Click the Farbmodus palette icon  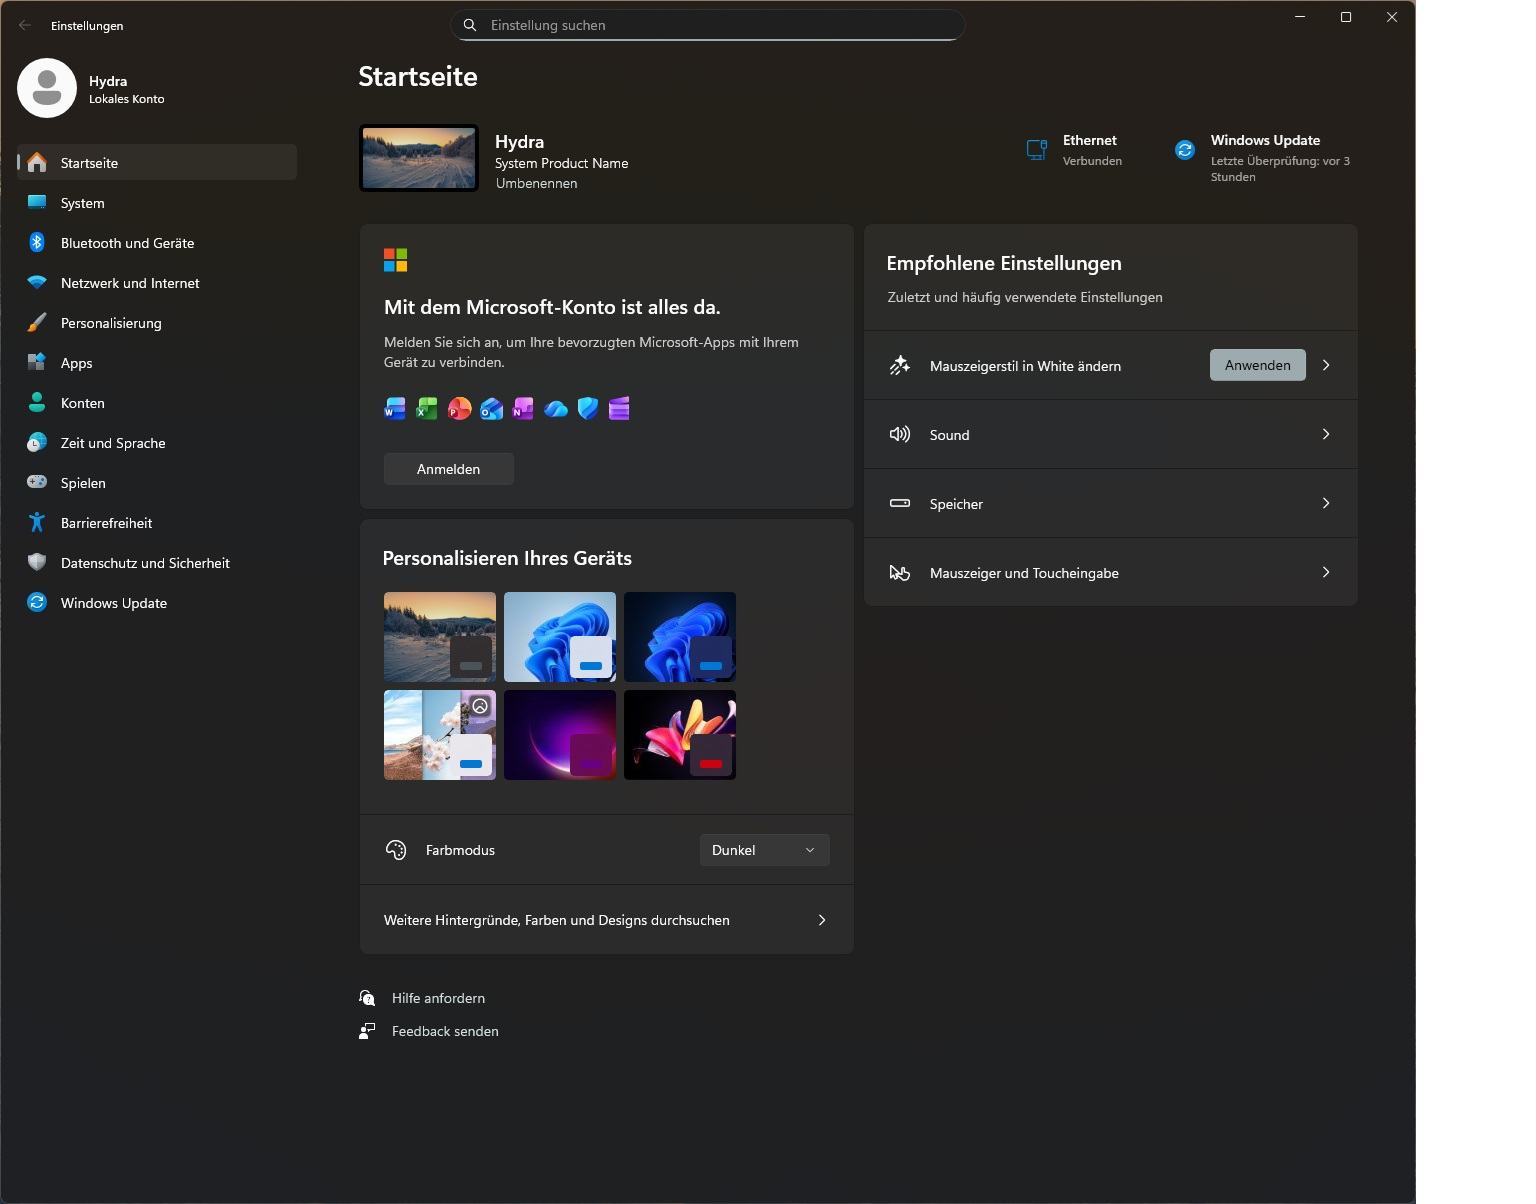pyautogui.click(x=396, y=850)
